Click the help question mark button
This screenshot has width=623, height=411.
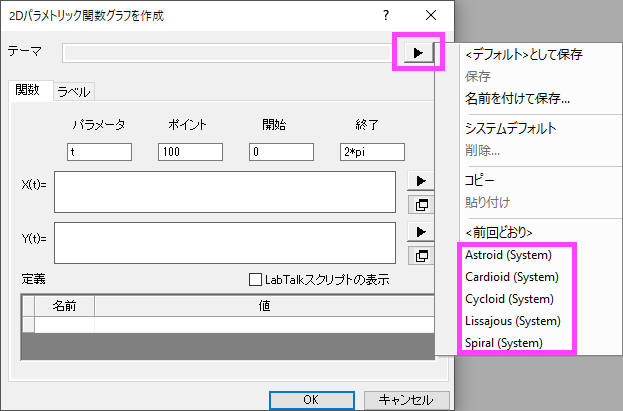pos(386,15)
